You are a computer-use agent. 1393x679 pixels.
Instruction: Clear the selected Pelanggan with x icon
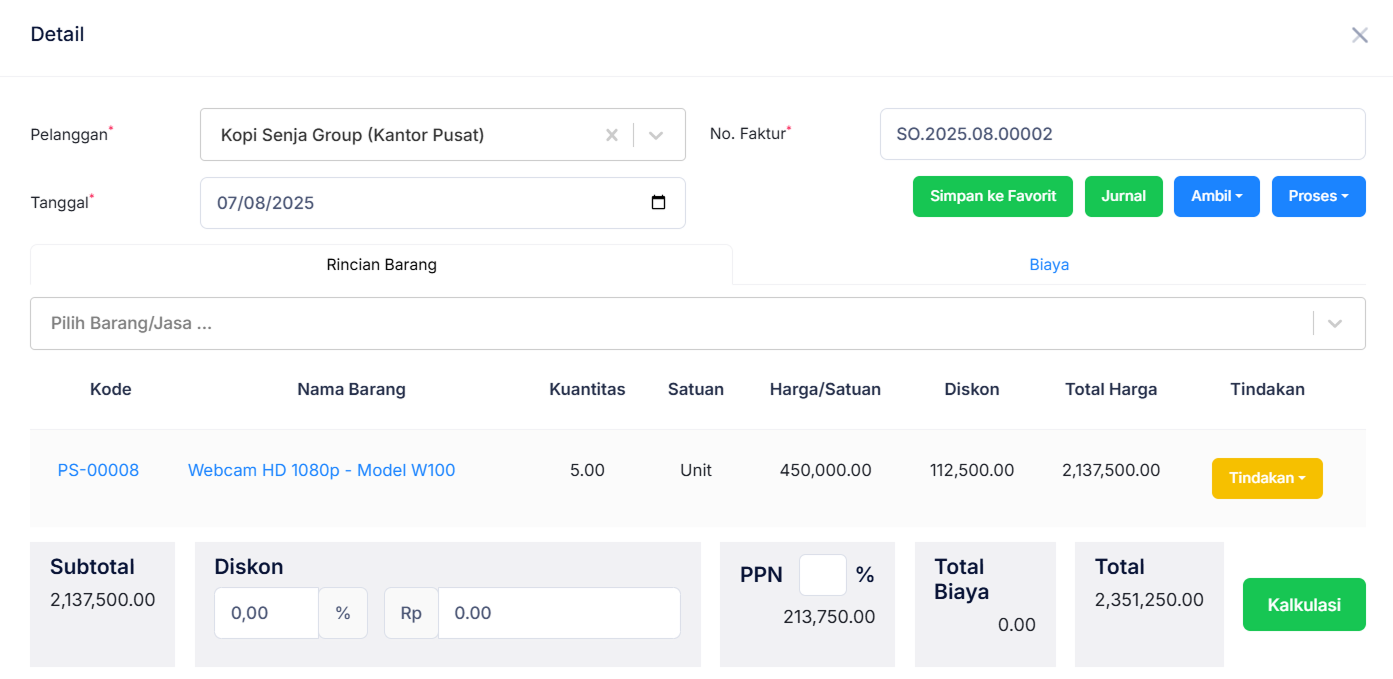click(612, 135)
